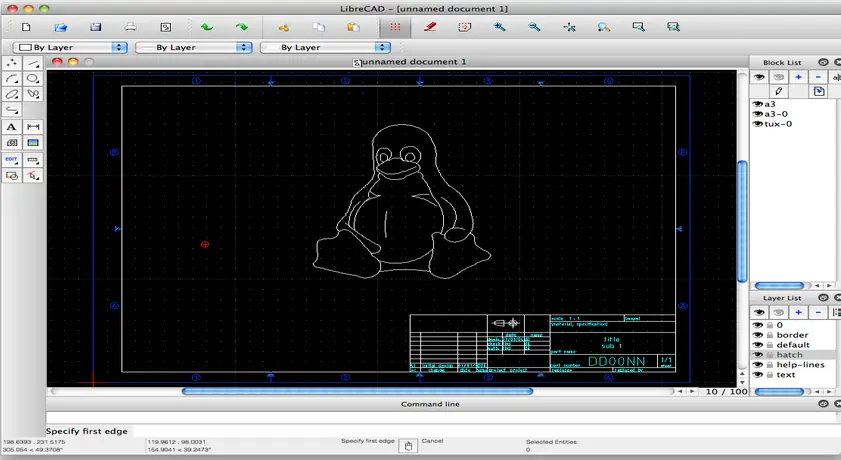Cut selection using the scissors icon
Image resolution: width=841 pixels, height=460 pixels.
283,27
